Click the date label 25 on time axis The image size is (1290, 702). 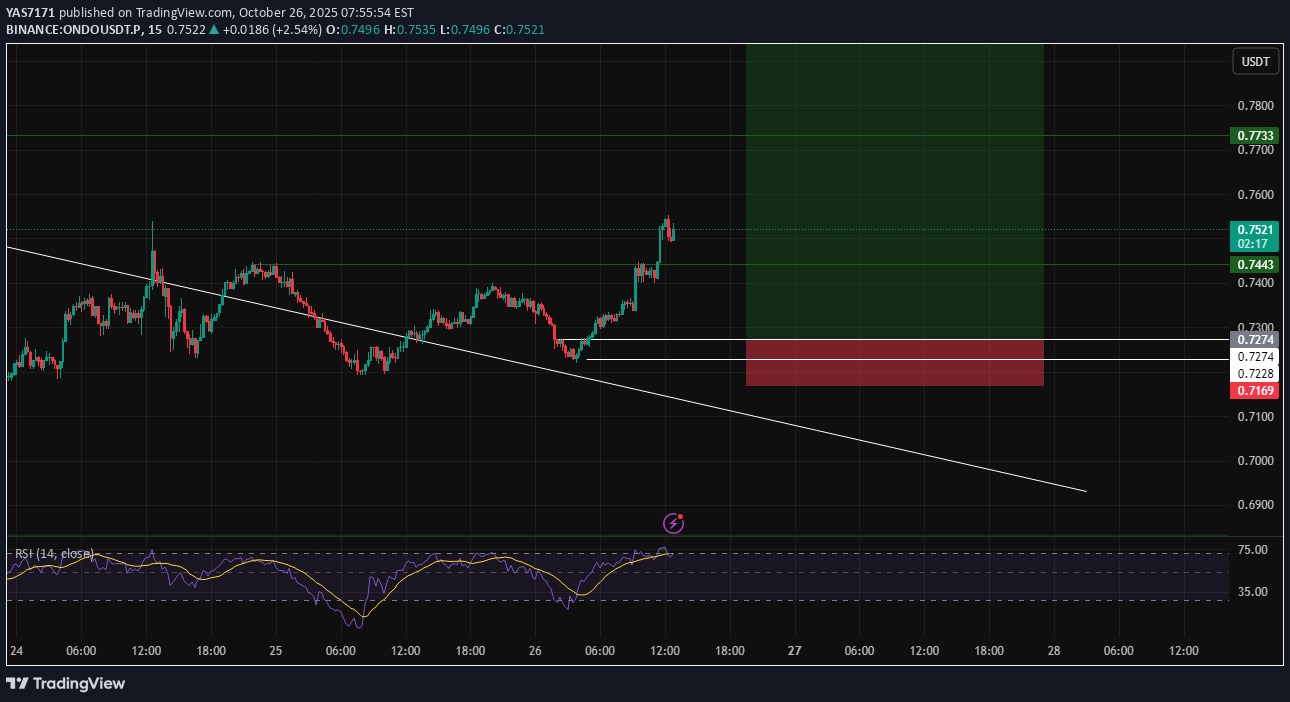(x=276, y=651)
